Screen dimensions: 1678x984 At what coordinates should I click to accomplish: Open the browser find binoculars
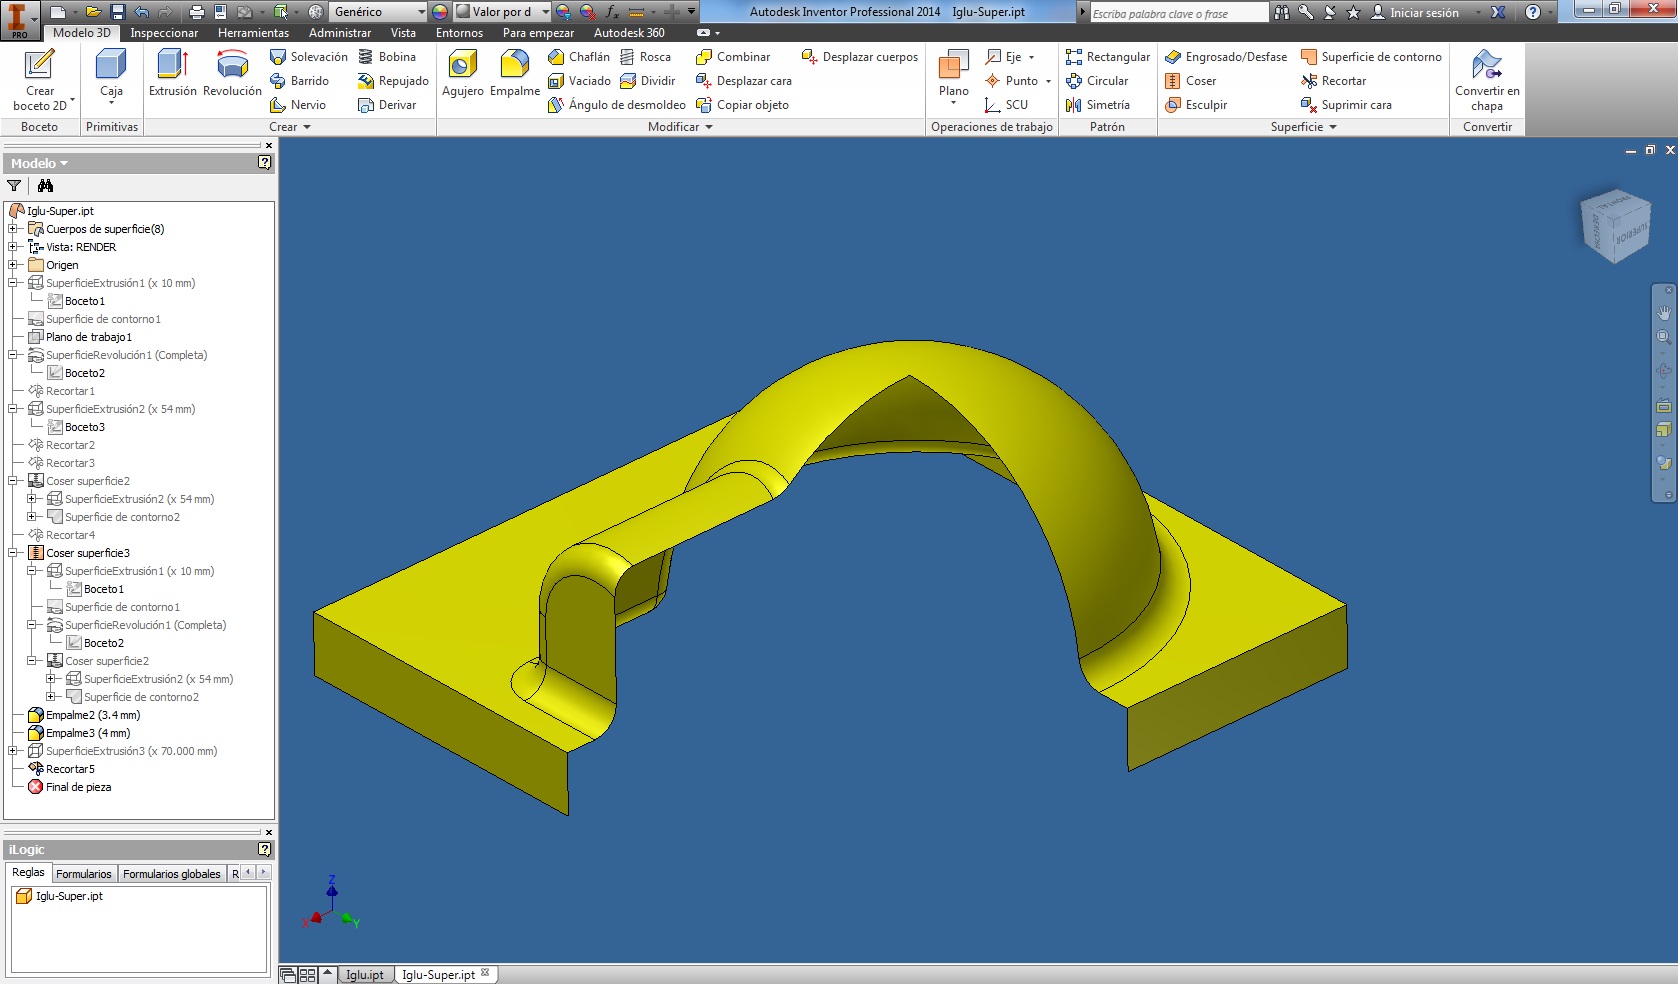[45, 186]
